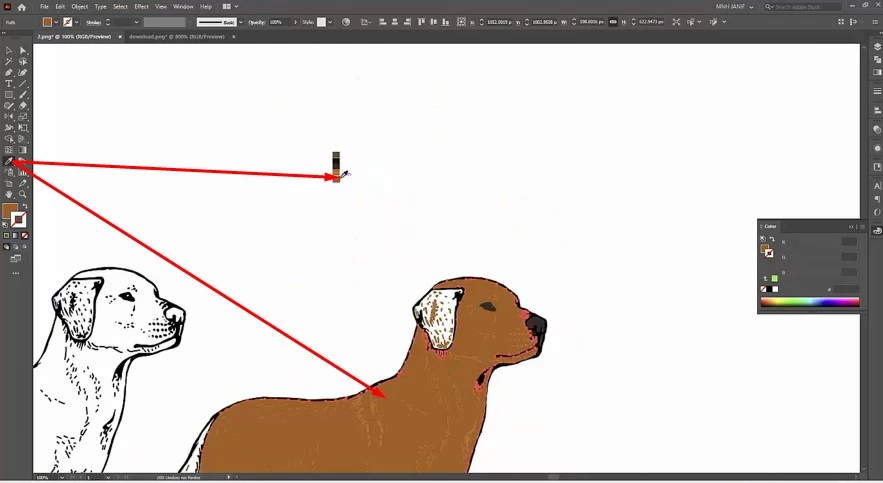Click the Recolor Artwork icon
Viewport: 883px width, 483px height.
(346, 22)
